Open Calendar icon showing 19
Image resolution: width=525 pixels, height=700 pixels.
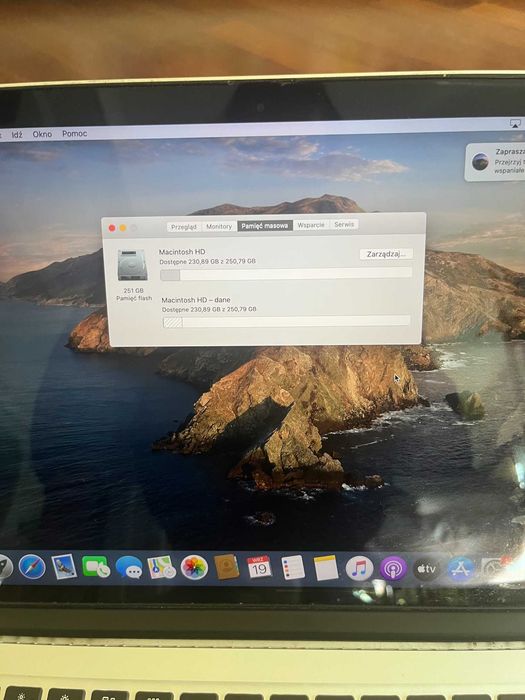click(259, 567)
